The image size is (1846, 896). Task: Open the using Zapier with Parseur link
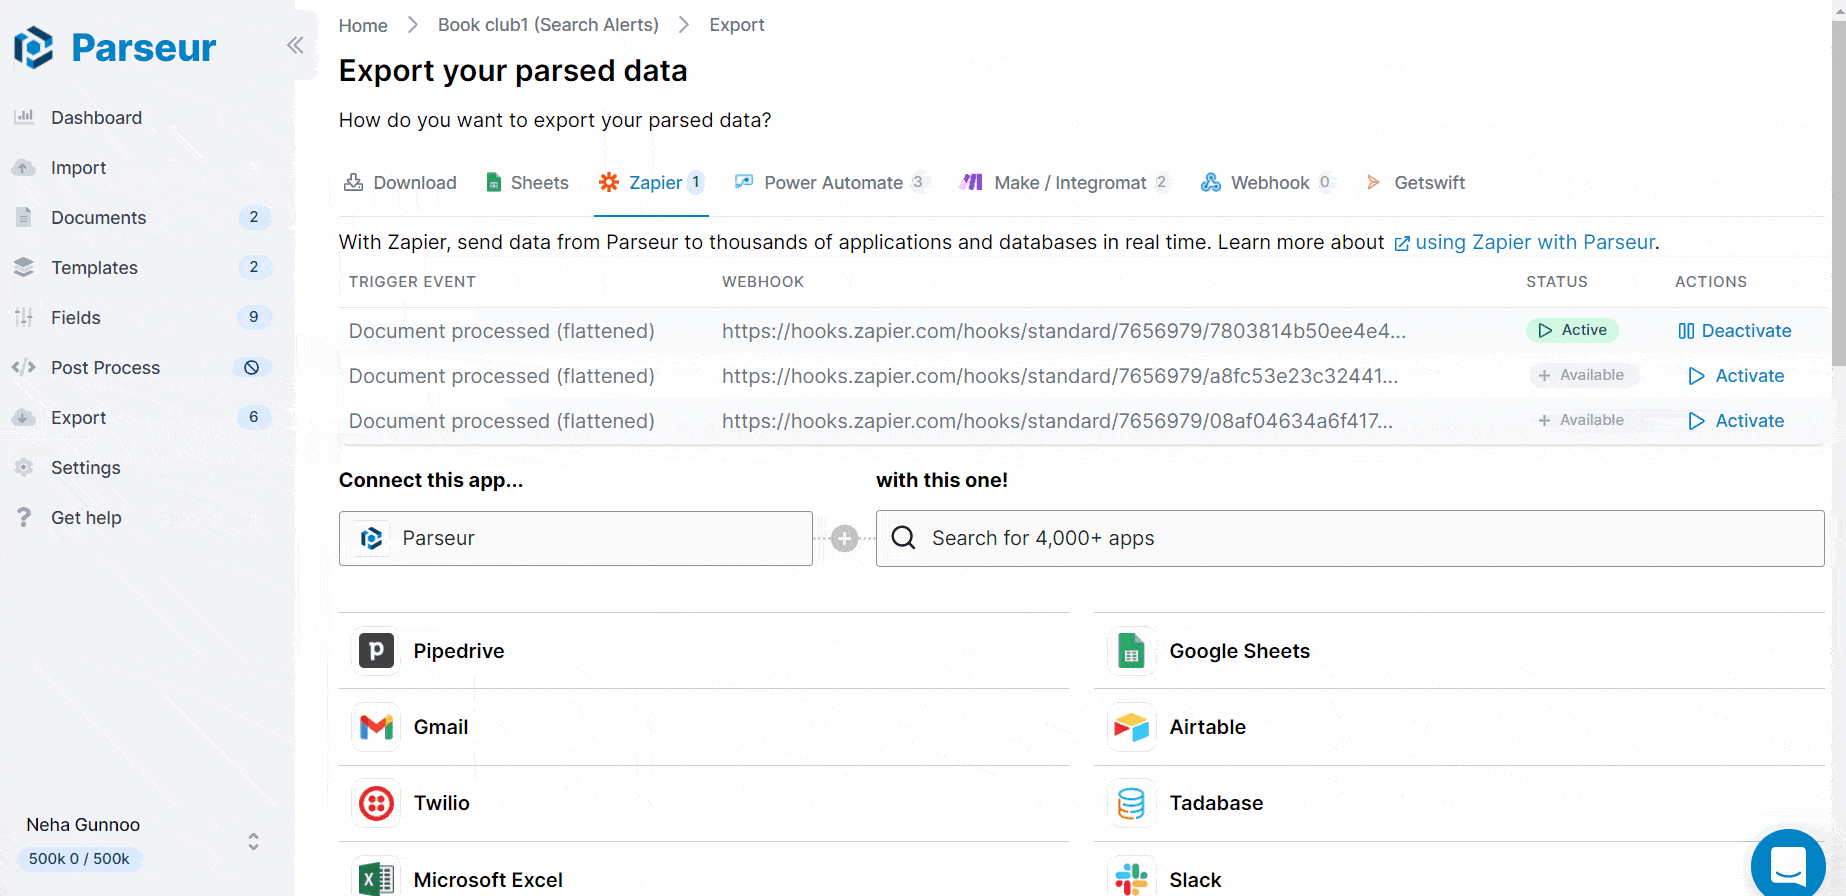point(1534,243)
